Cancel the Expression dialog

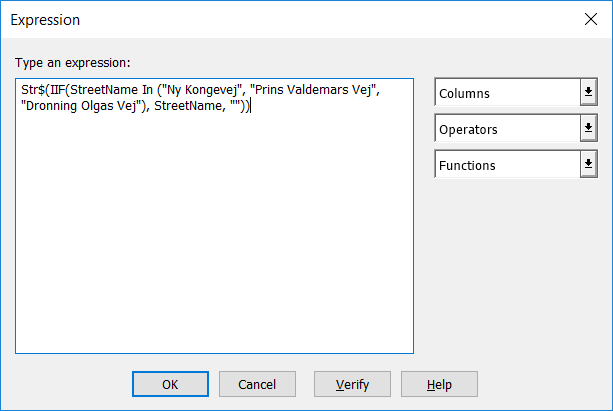pos(257,384)
